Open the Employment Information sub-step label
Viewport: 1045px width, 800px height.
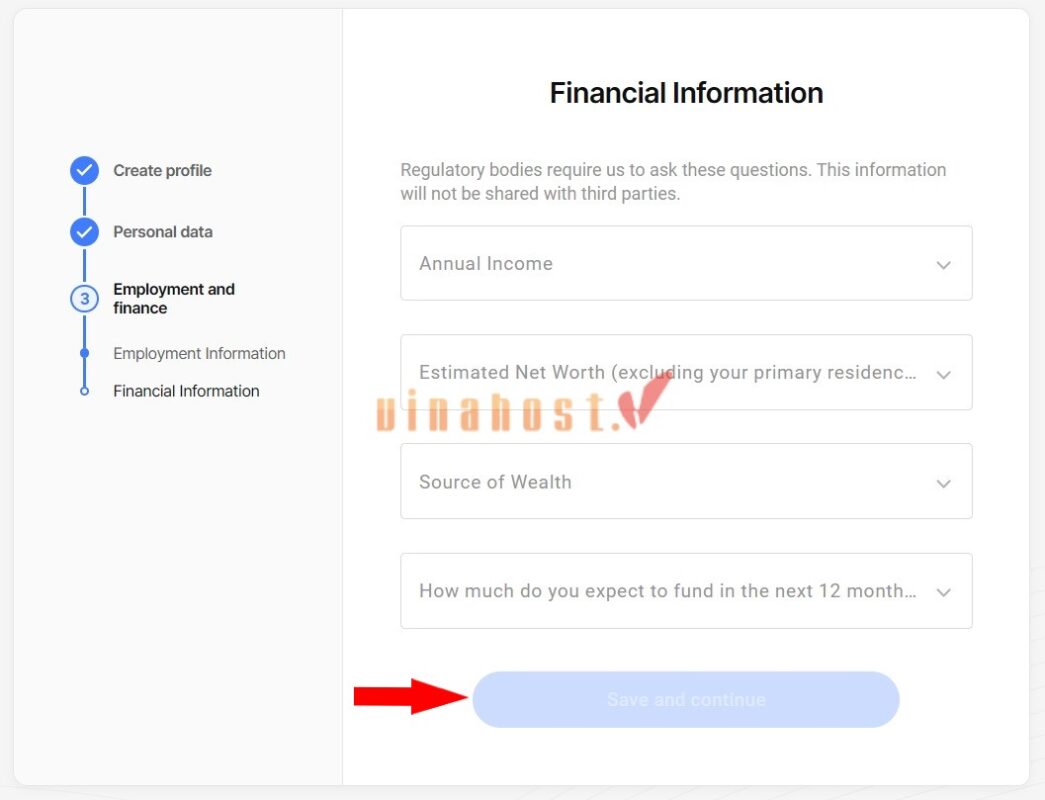pos(199,354)
